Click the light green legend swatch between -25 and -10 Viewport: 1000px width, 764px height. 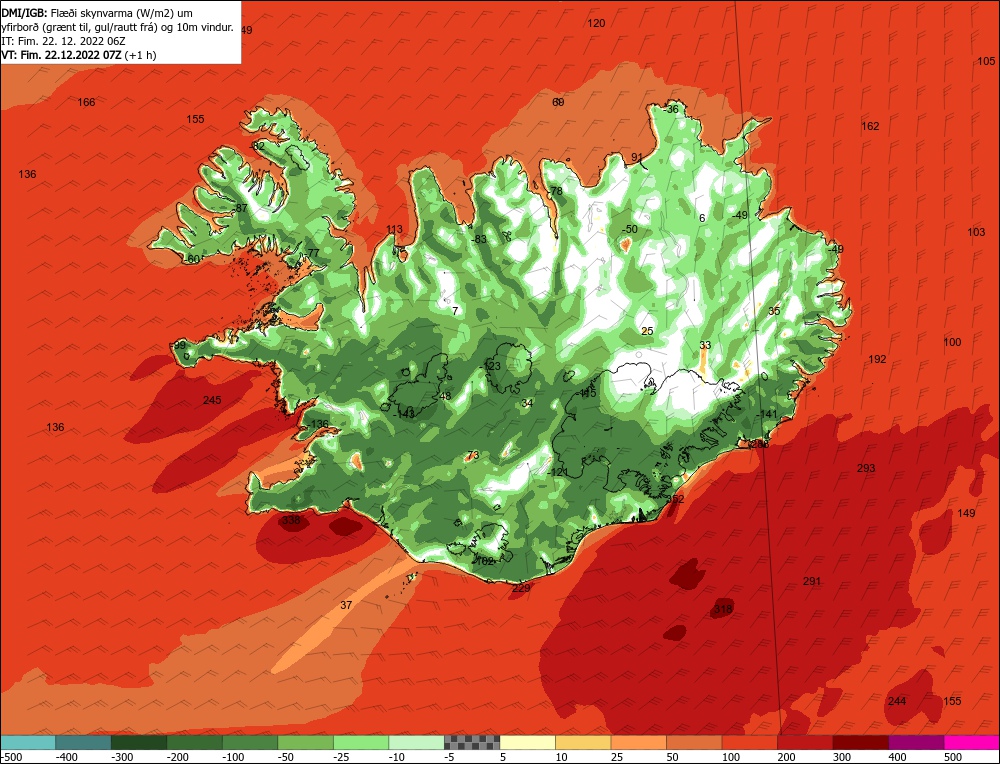361,742
